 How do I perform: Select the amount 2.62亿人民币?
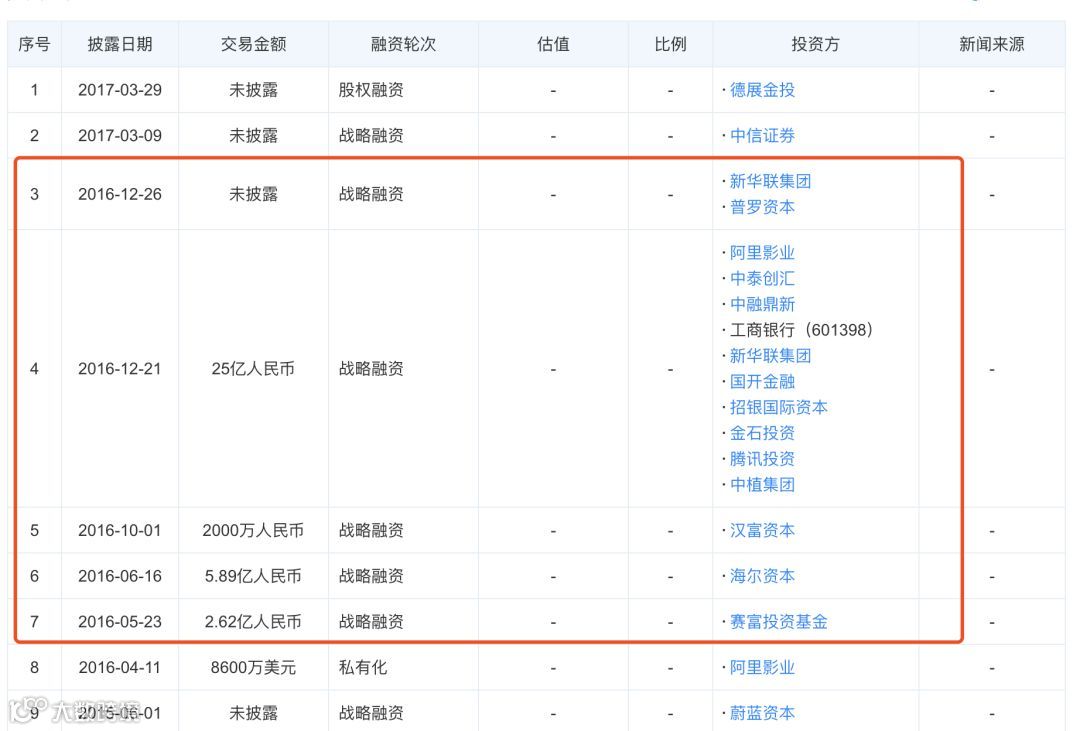pos(253,621)
